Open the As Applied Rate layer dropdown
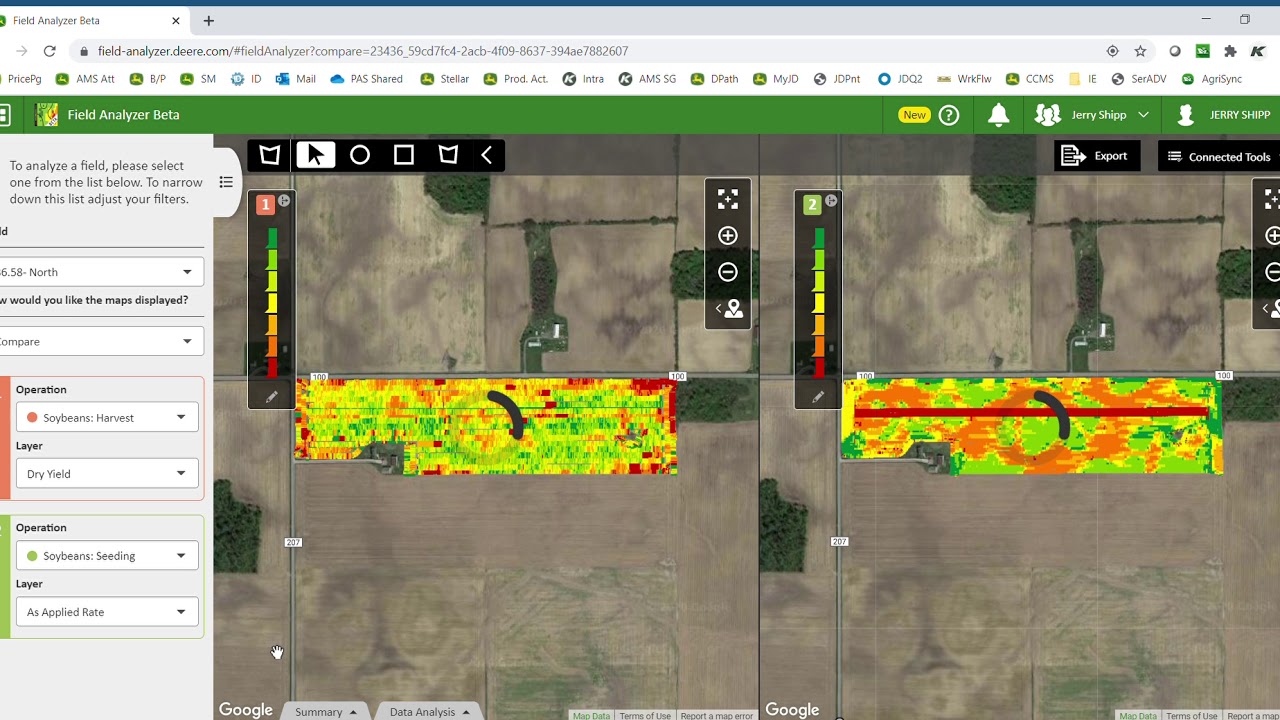This screenshot has width=1280, height=720. pyautogui.click(x=107, y=611)
